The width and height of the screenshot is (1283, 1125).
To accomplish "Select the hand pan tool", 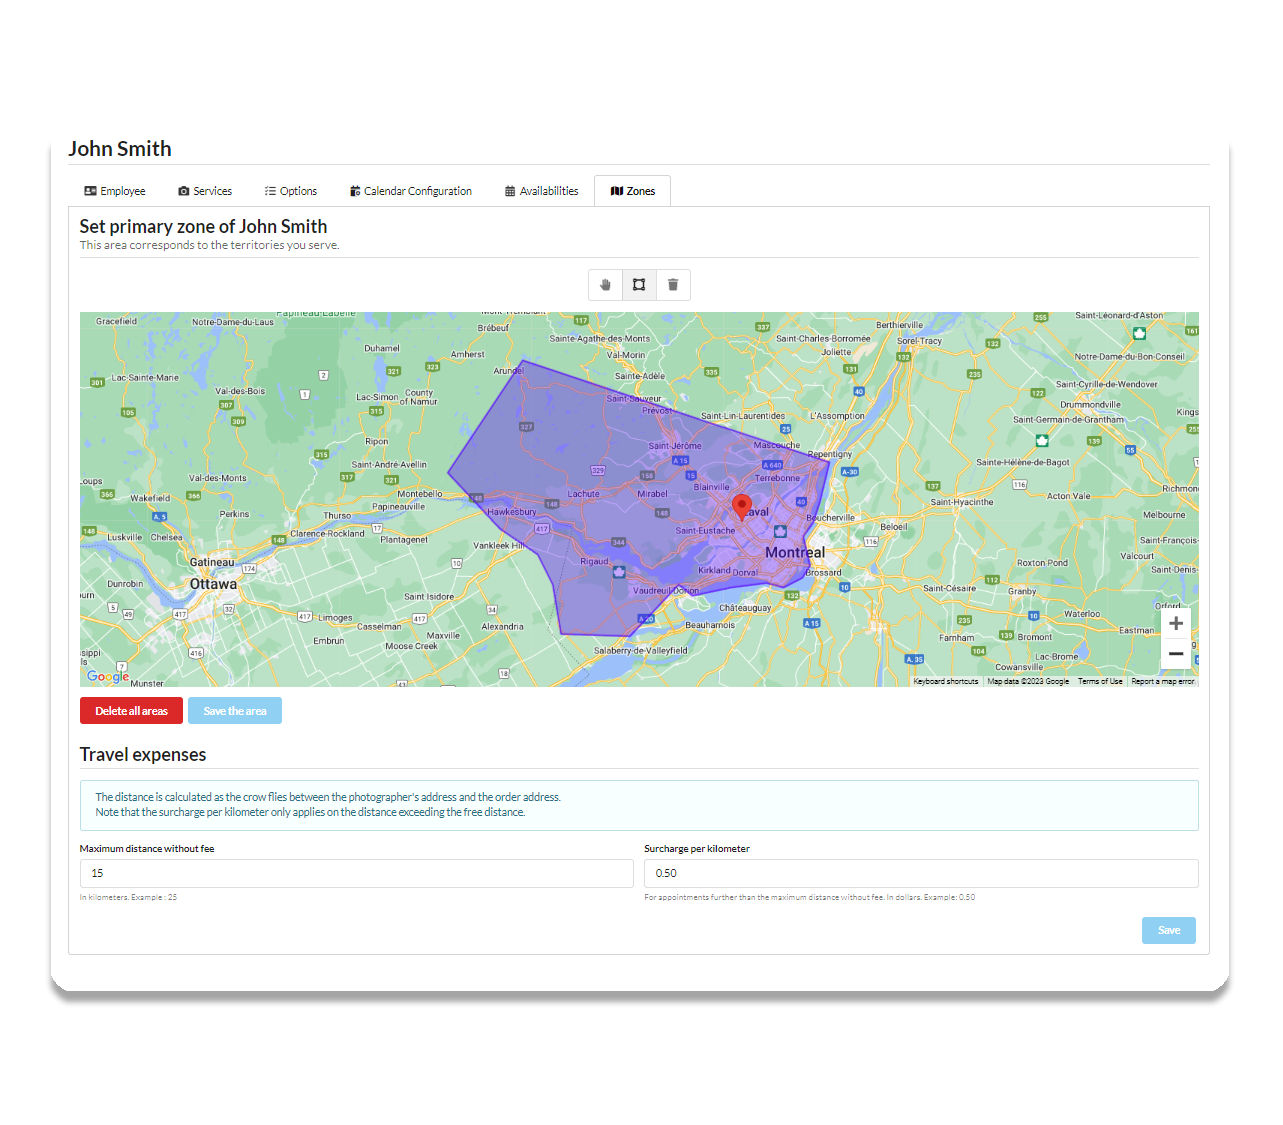I will click(x=605, y=285).
